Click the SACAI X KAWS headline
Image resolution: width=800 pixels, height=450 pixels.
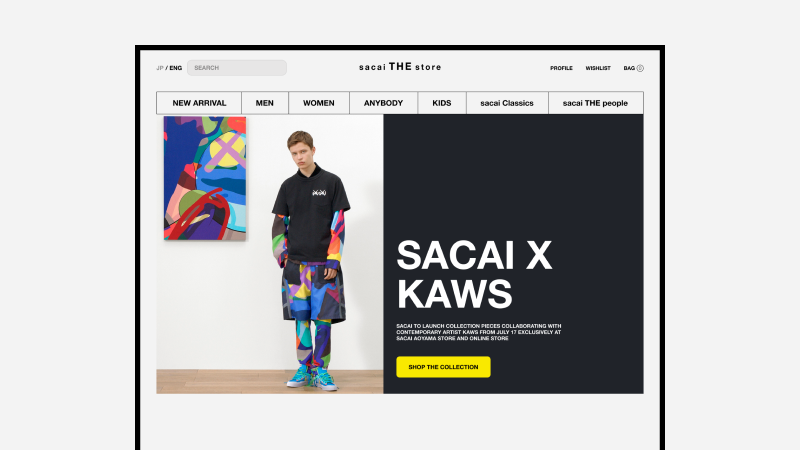[x=474, y=274]
